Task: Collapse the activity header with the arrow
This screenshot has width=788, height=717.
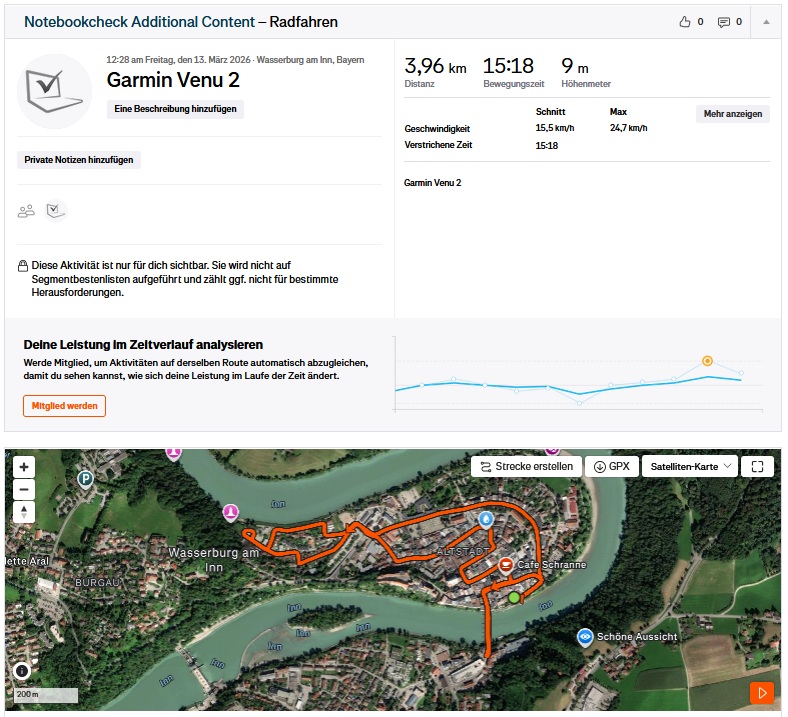Action: tap(766, 22)
